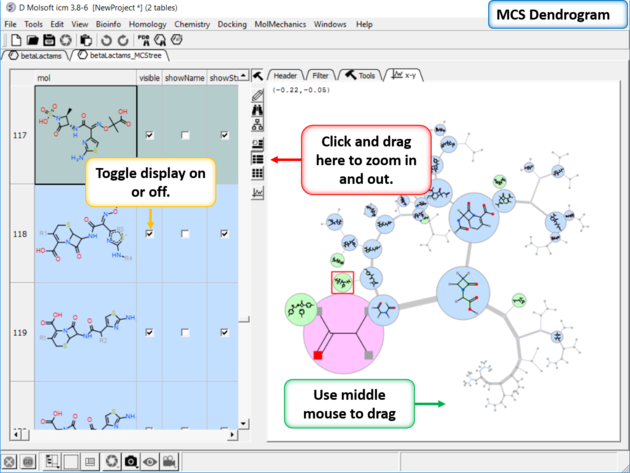This screenshot has height=473, width=630.
Task: Select the Filter tab
Action: coord(320,75)
